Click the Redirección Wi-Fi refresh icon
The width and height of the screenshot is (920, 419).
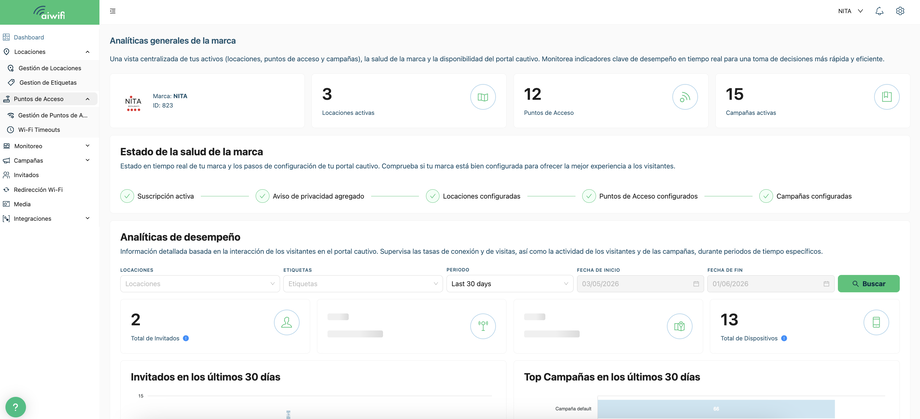(x=6, y=190)
